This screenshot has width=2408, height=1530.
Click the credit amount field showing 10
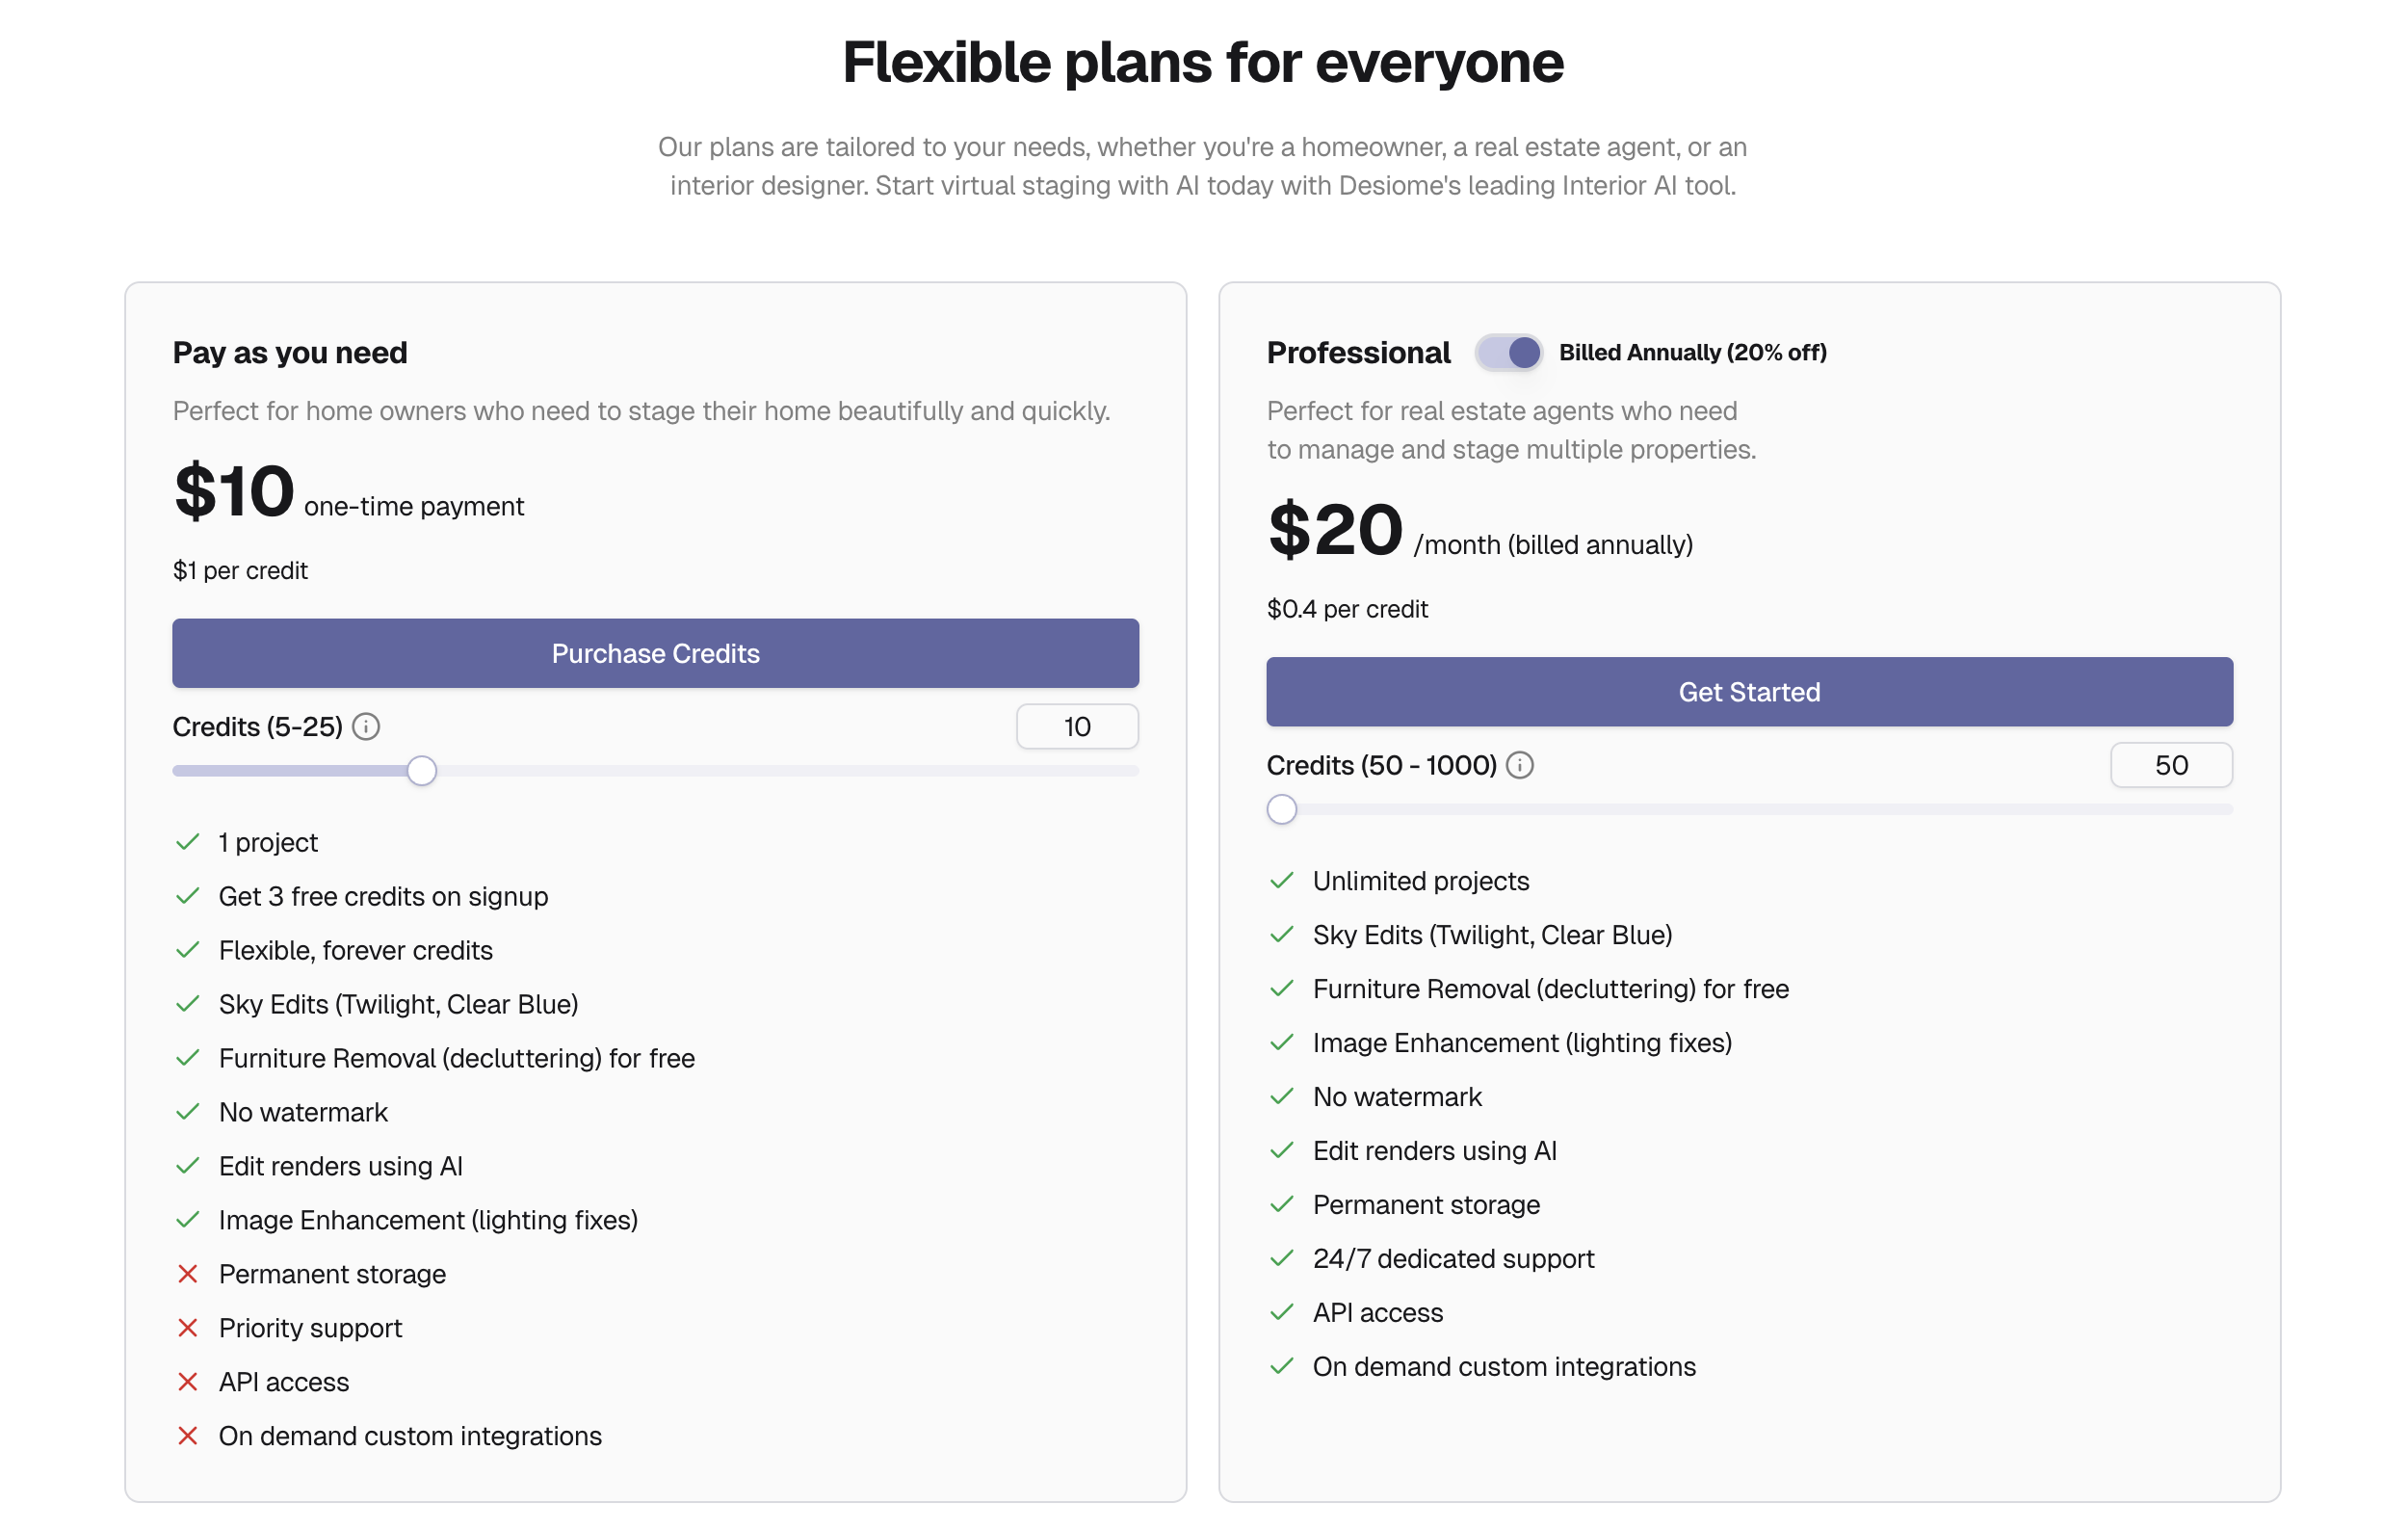tap(1077, 727)
